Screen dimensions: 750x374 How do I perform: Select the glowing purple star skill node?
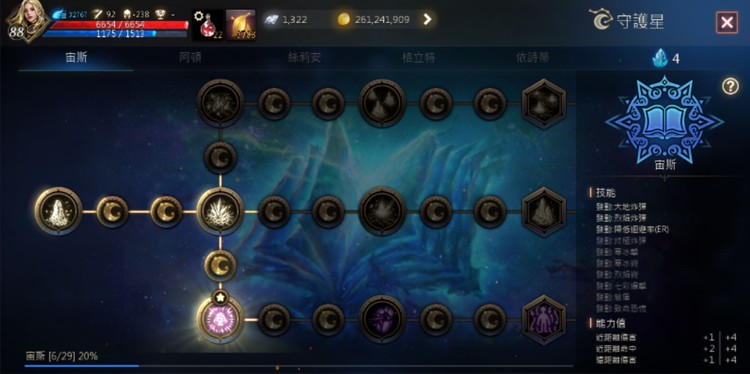(221, 319)
